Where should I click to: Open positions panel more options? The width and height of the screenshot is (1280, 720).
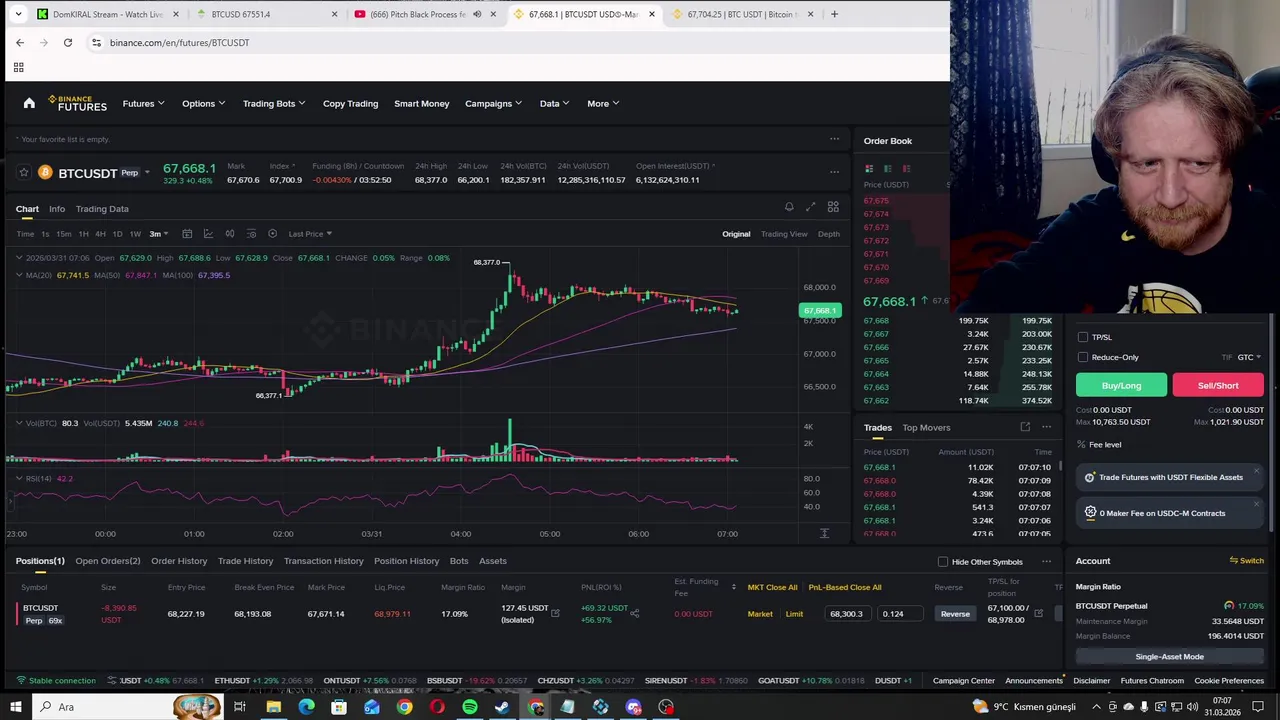tap(1046, 561)
